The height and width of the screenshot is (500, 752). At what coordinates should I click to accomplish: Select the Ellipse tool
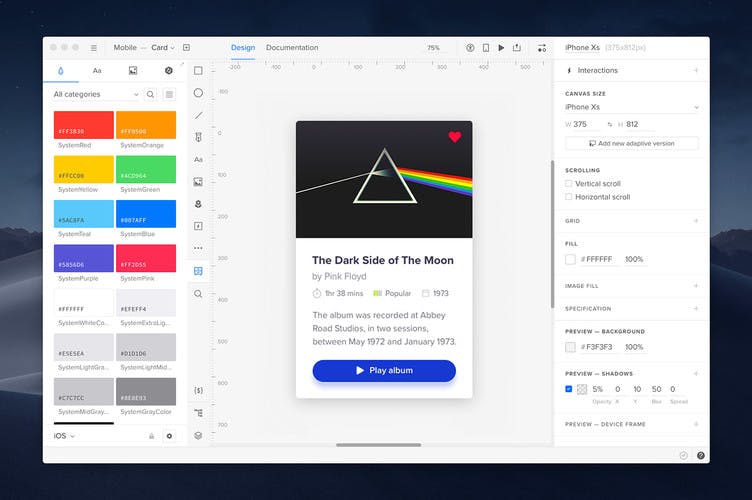(x=198, y=93)
